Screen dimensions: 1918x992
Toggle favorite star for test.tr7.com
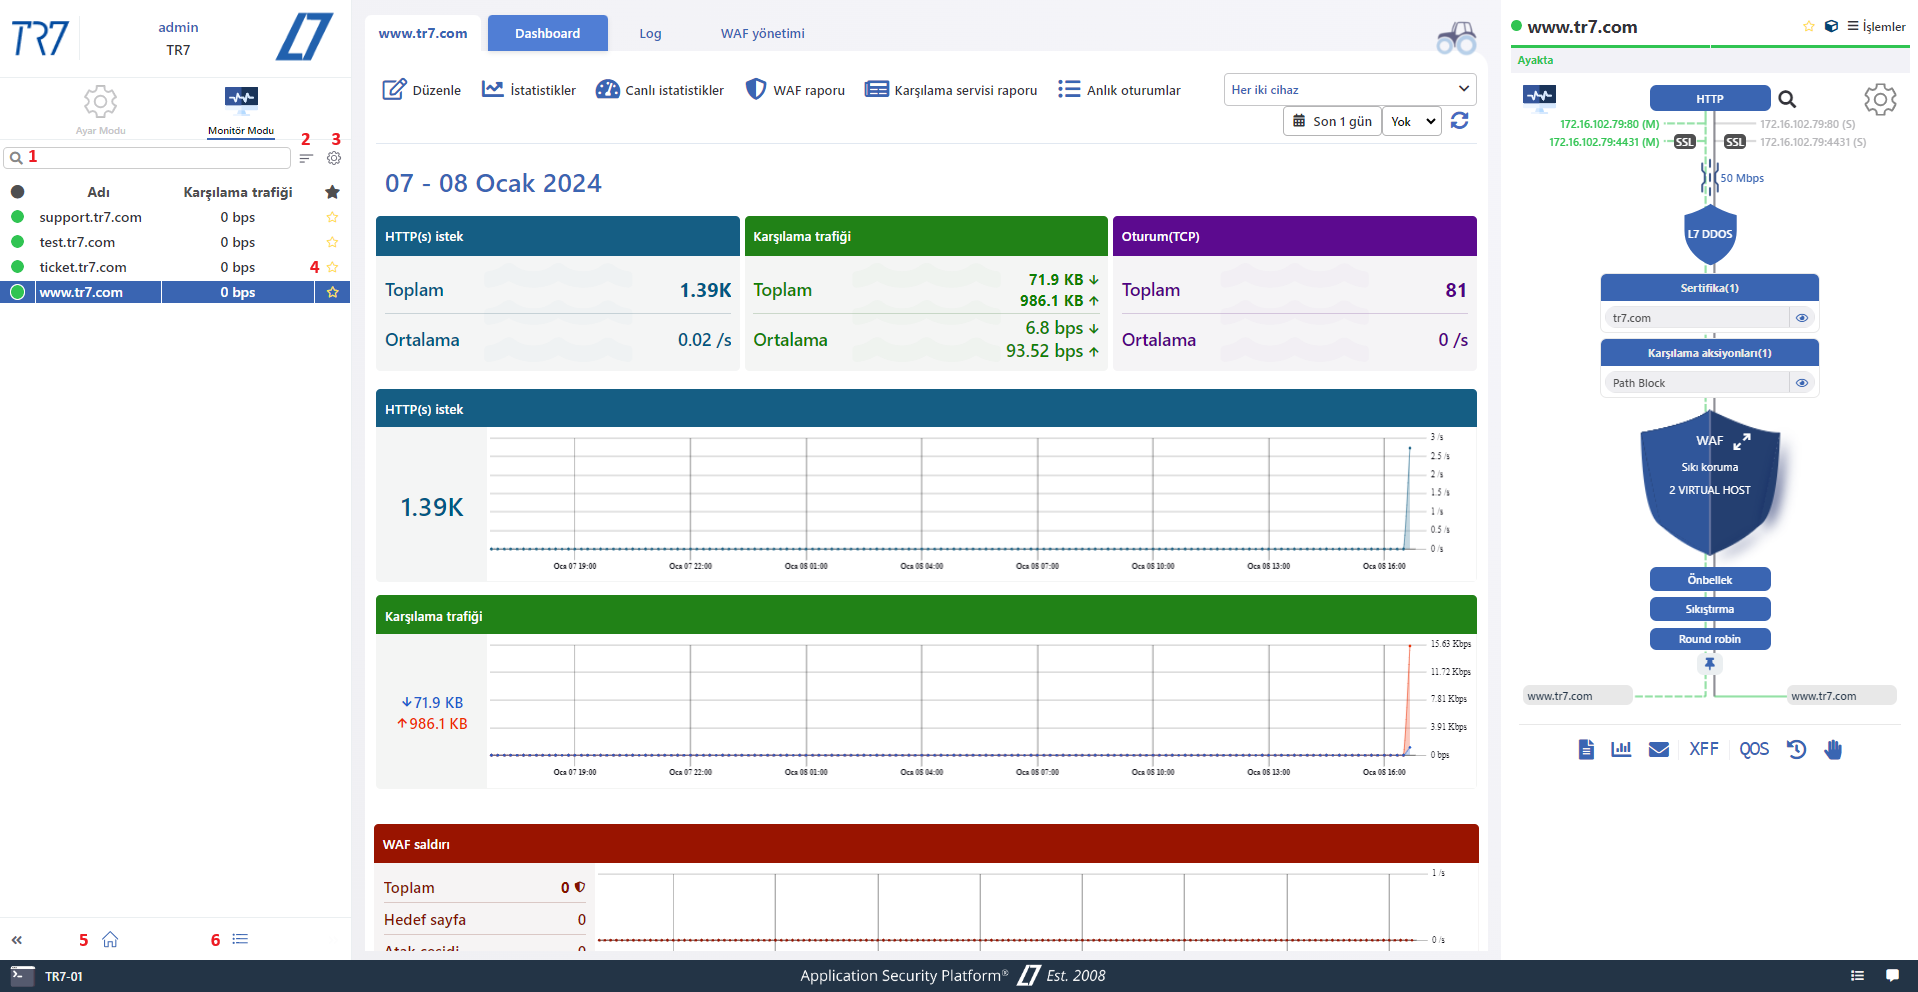point(332,242)
